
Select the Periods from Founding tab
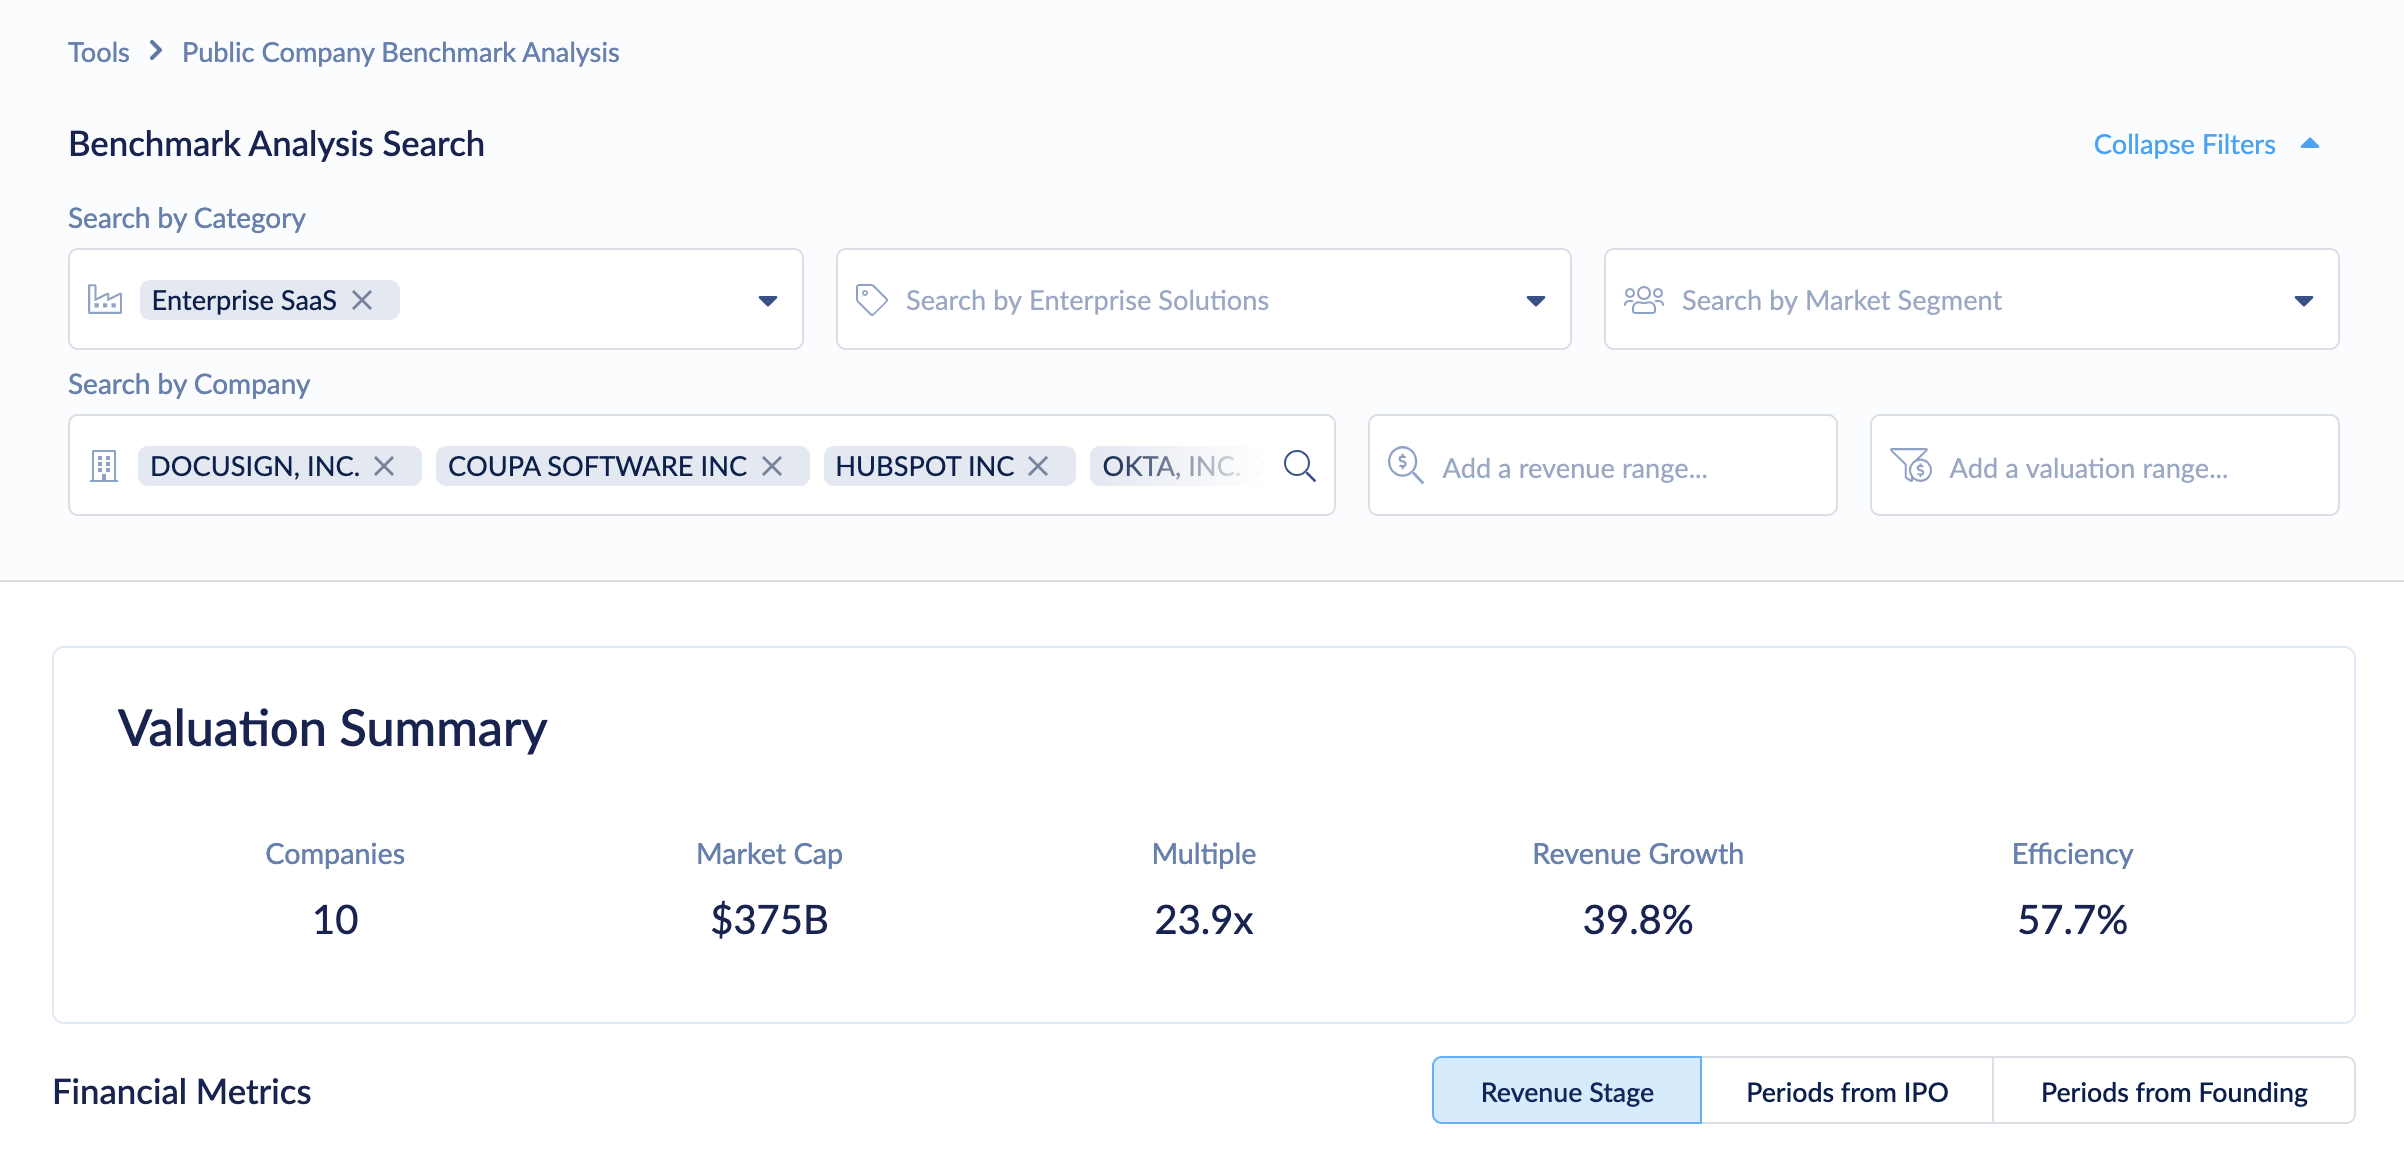[2172, 1091]
